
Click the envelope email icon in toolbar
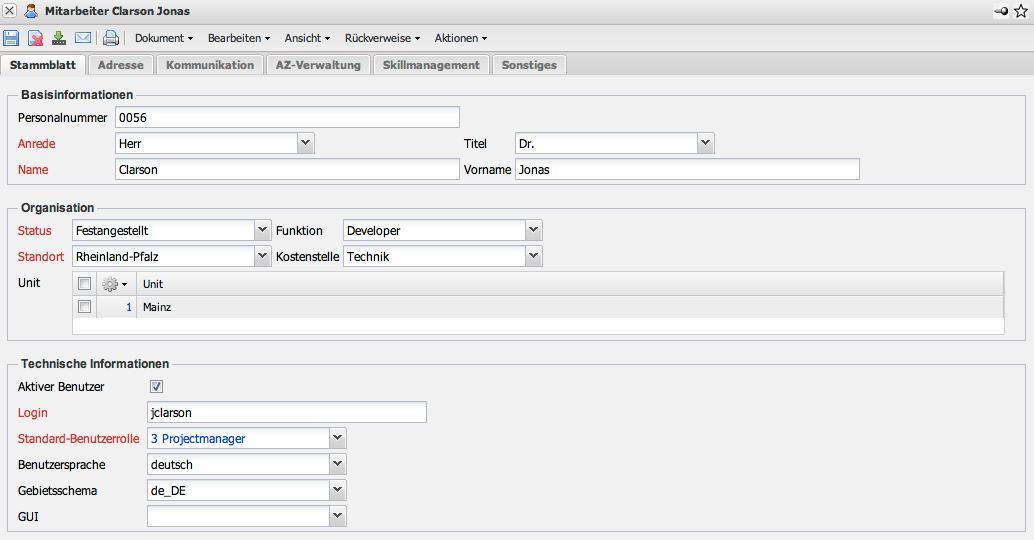[x=83, y=39]
